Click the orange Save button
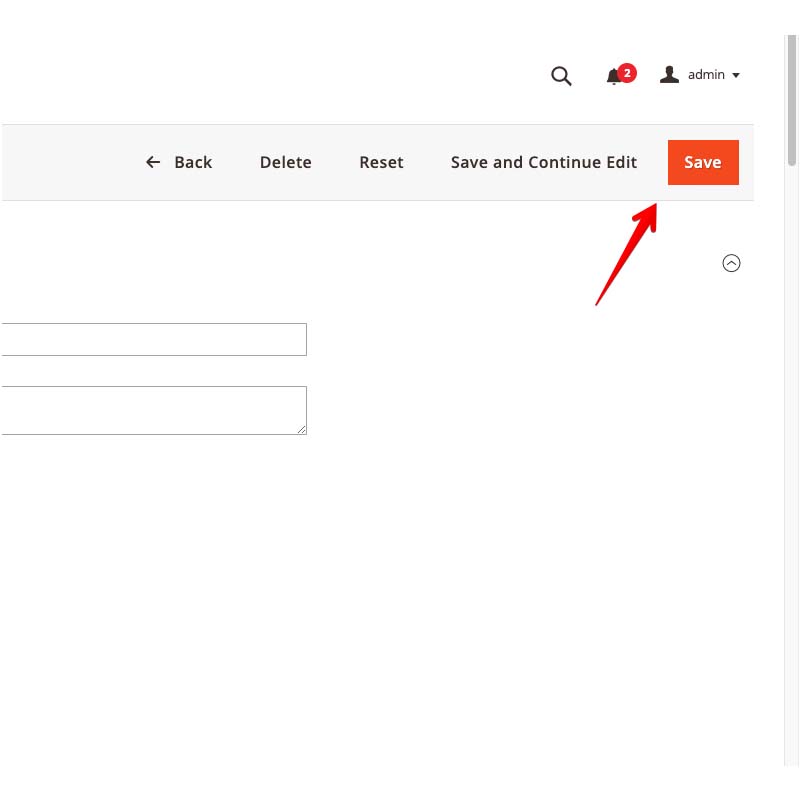 tap(703, 162)
